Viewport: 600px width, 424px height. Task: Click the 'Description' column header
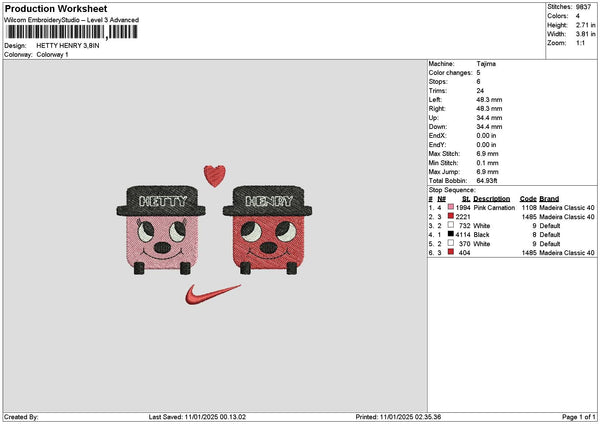tap(491, 199)
